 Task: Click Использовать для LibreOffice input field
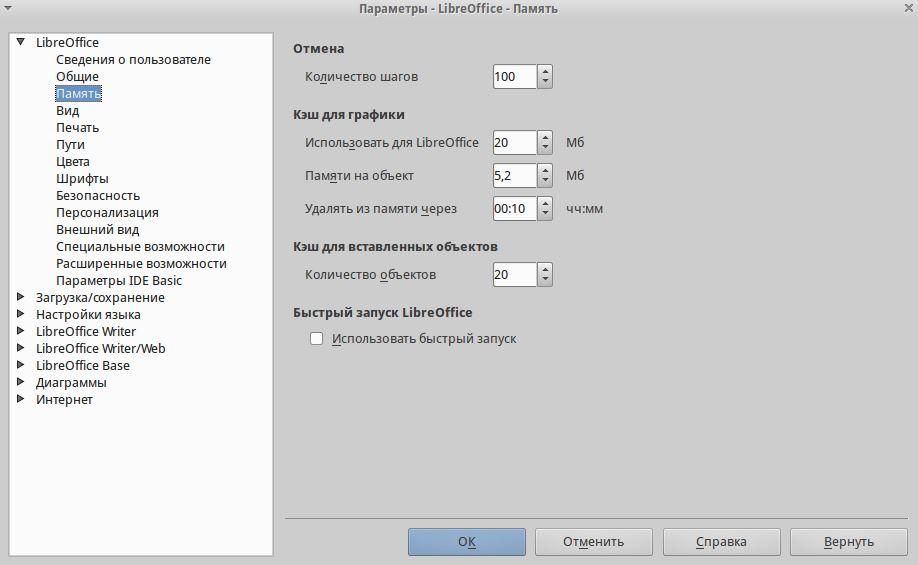515,142
